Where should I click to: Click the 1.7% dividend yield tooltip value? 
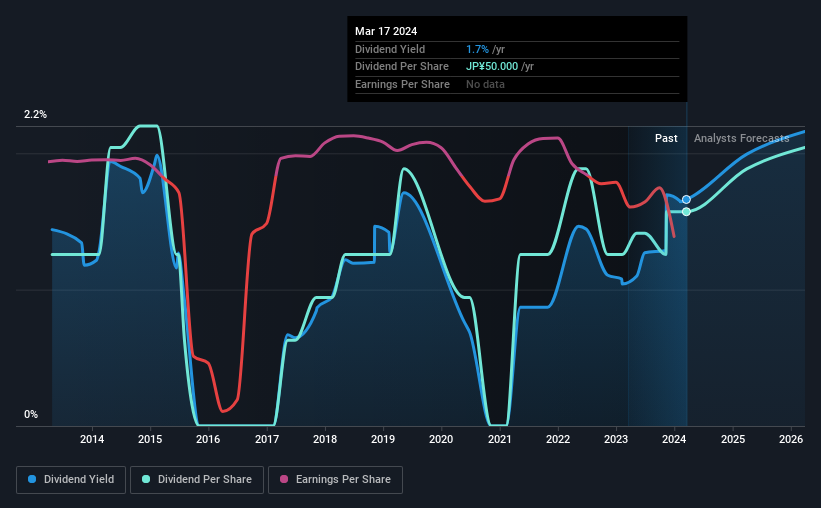(x=478, y=49)
